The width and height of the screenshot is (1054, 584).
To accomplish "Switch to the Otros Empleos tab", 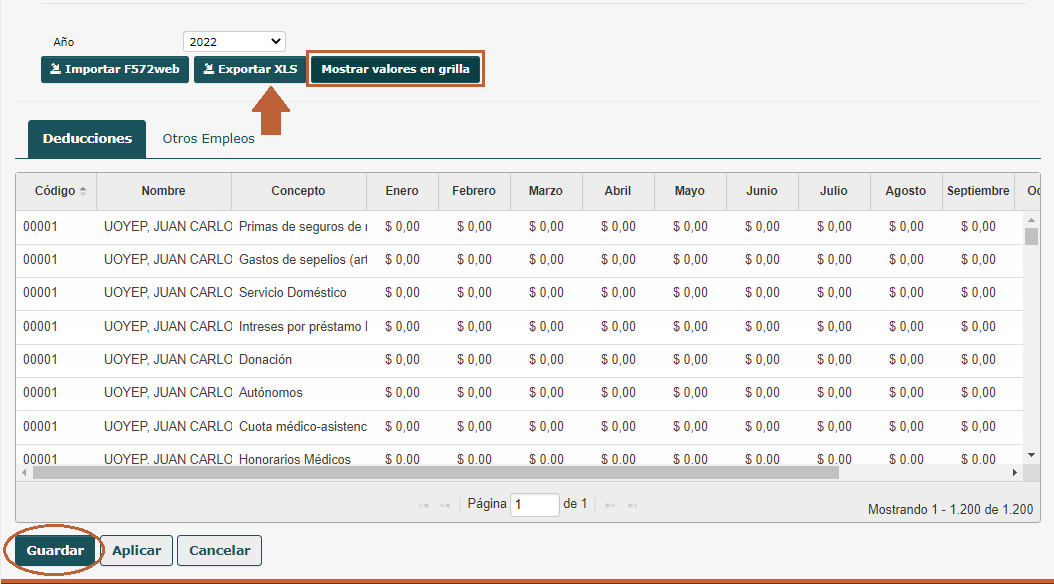I will (x=208, y=139).
